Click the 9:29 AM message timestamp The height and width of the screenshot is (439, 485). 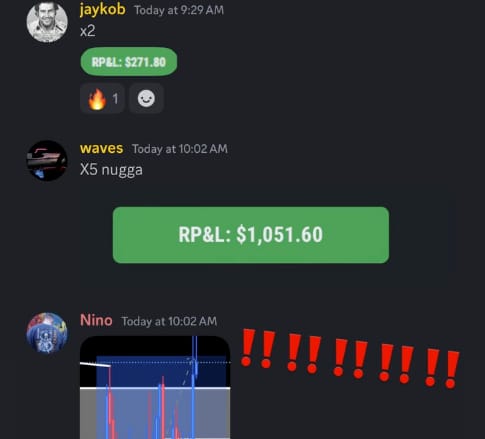pos(179,10)
